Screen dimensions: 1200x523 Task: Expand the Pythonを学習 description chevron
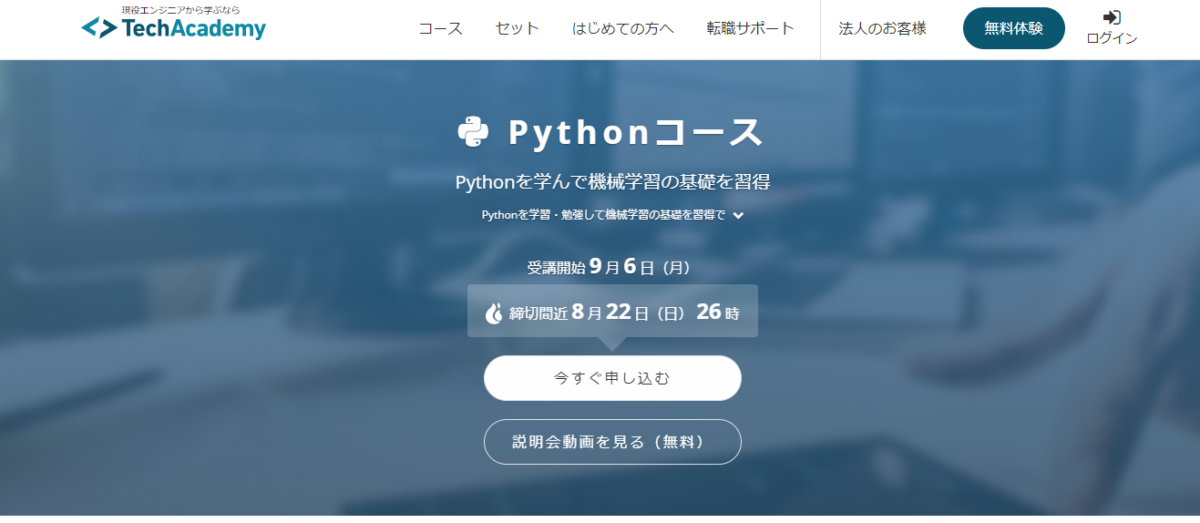pyautogui.click(x=738, y=215)
